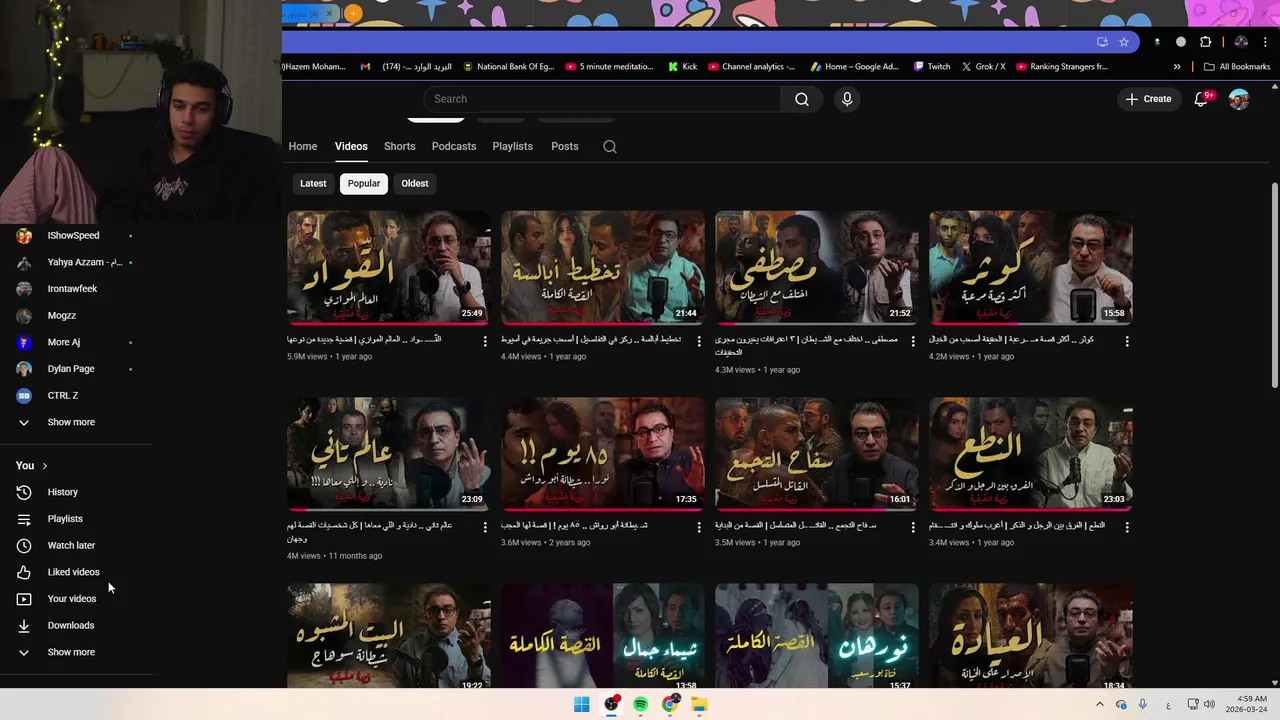Open the 25:49 duration video thumbnail
Image resolution: width=1280 pixels, height=720 pixels.
[388, 267]
